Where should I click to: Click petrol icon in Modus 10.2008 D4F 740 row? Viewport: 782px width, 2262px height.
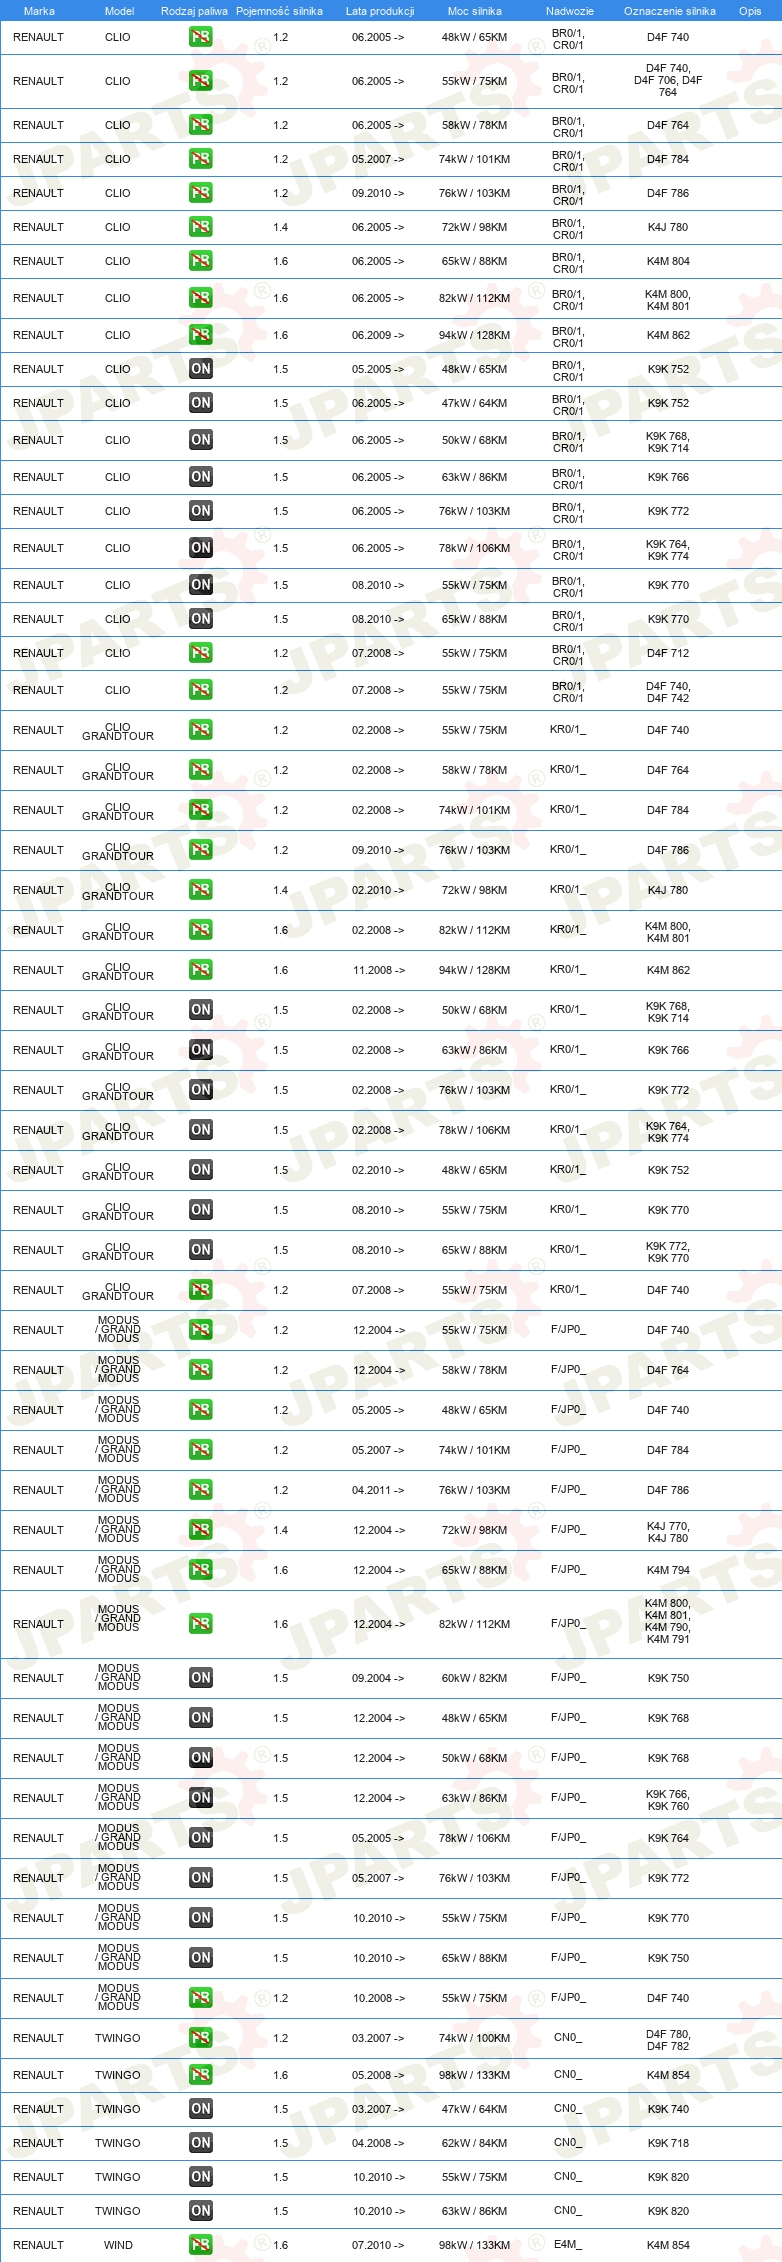(x=201, y=1998)
